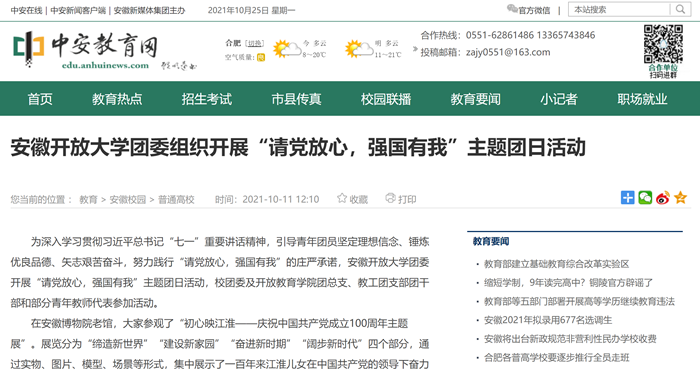Screen dimensions: 700x369
Task: Open 合肥各普高学校 news link
Action: pos(557,358)
